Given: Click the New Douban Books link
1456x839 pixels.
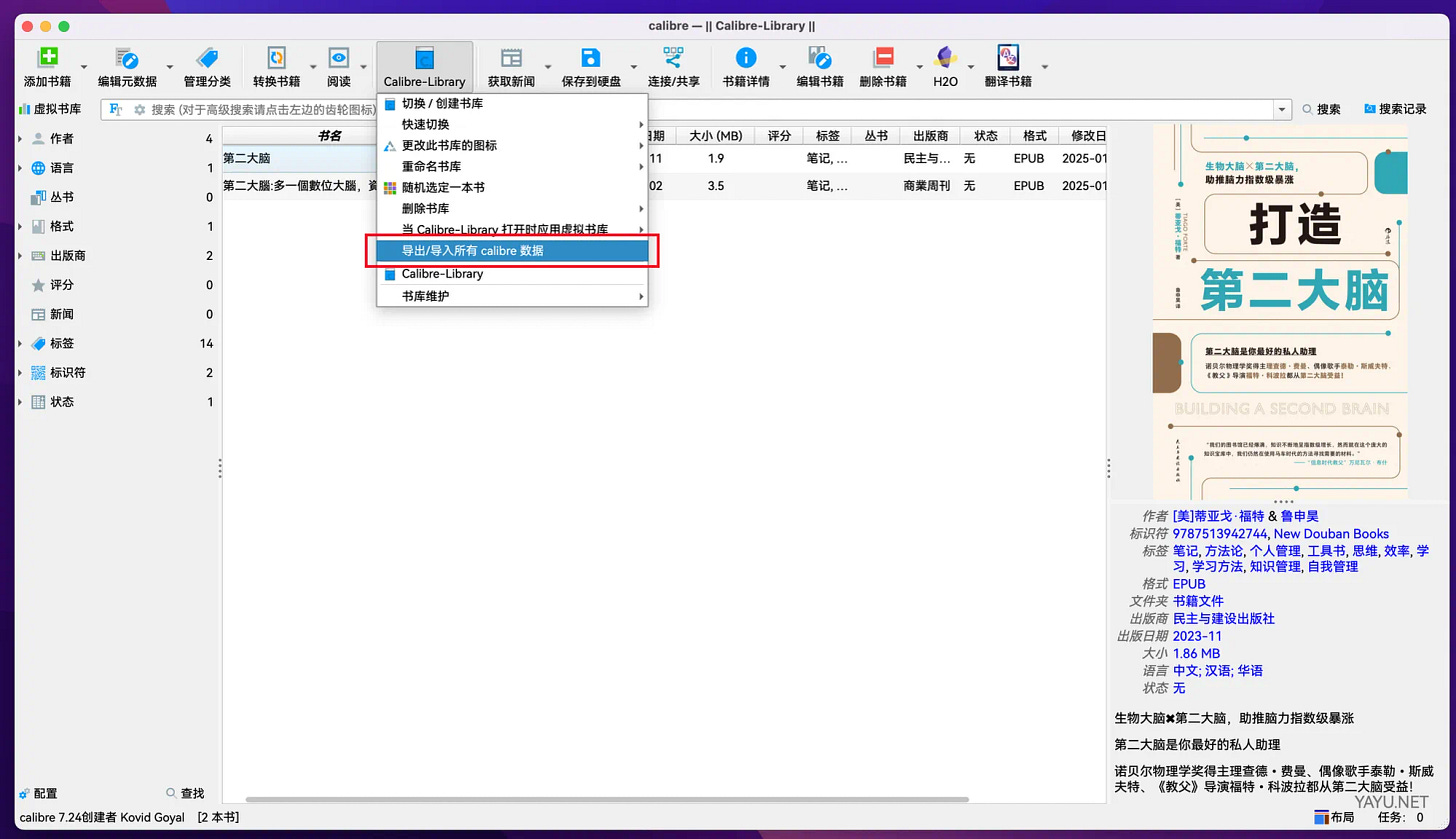Looking at the screenshot, I should click(1331, 534).
